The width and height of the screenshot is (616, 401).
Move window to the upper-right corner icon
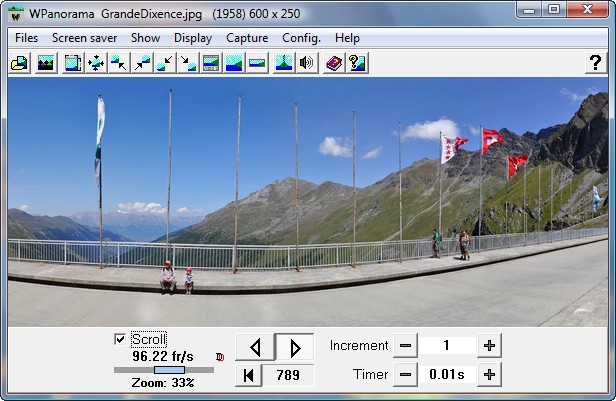[x=142, y=63]
